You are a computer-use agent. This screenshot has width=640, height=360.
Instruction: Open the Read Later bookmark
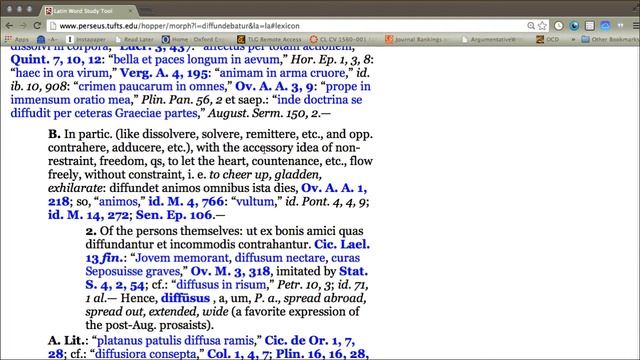pos(134,39)
